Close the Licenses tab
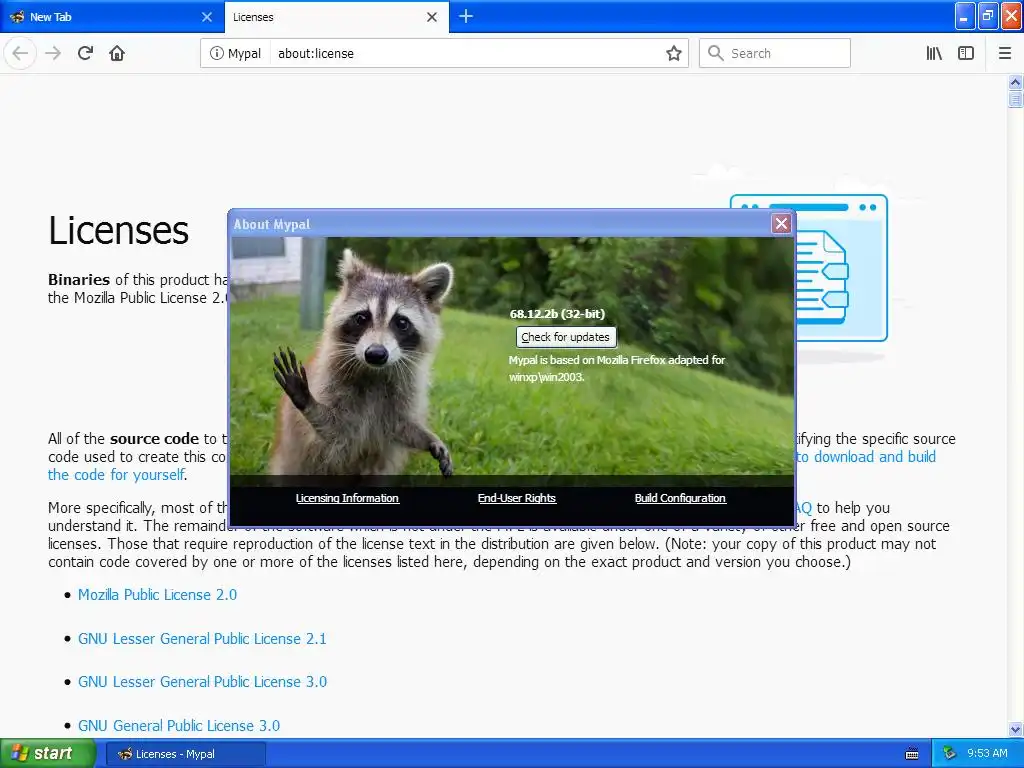 point(432,17)
